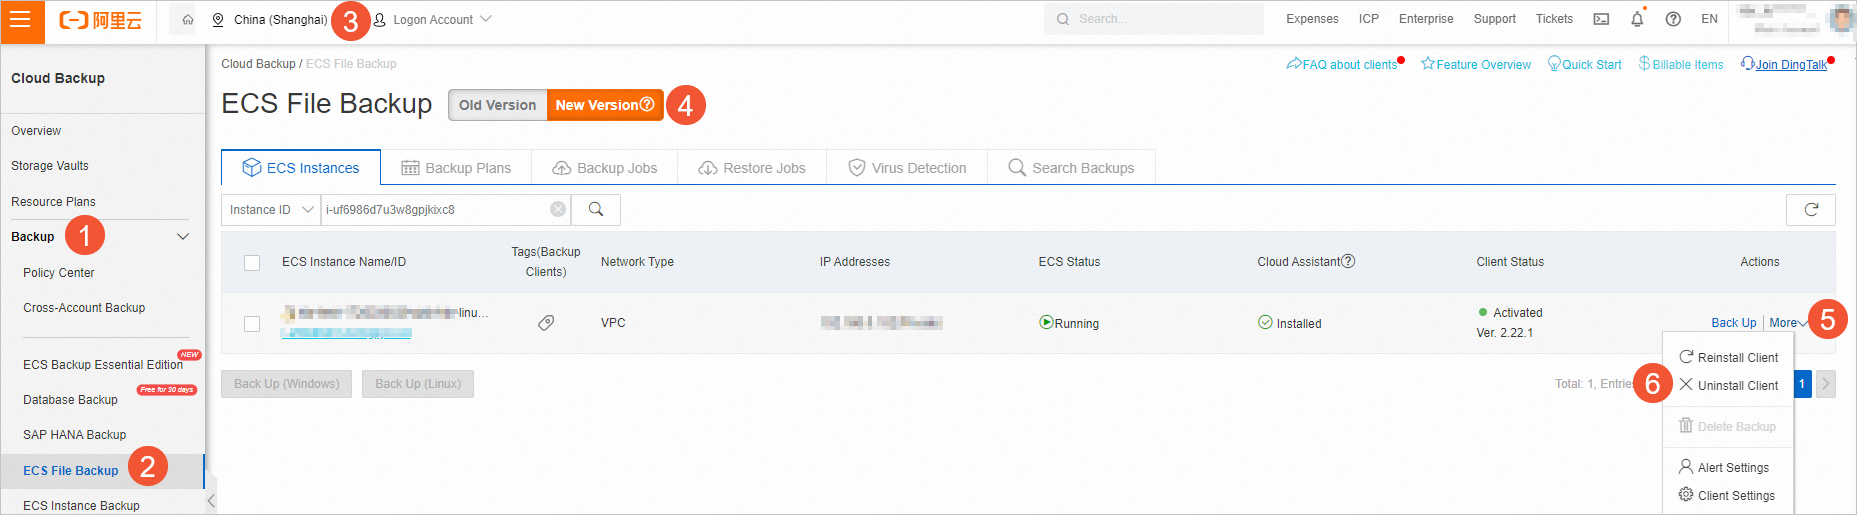Open Client Settings from the menu

click(1727, 495)
